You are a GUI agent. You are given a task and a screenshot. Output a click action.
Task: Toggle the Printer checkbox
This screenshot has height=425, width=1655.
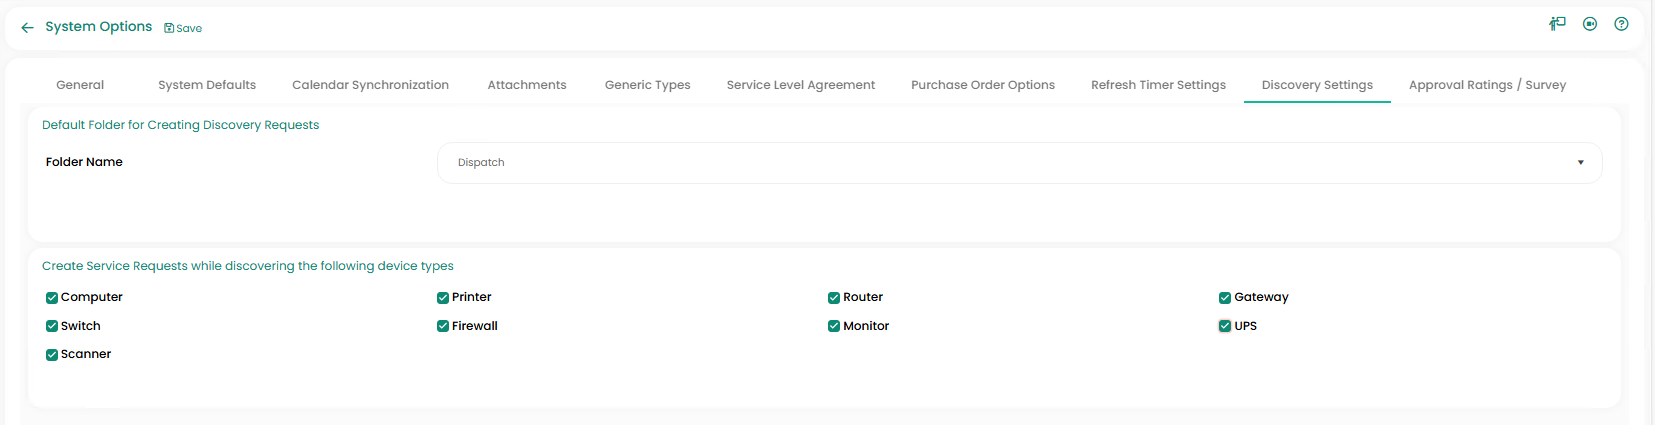443,298
